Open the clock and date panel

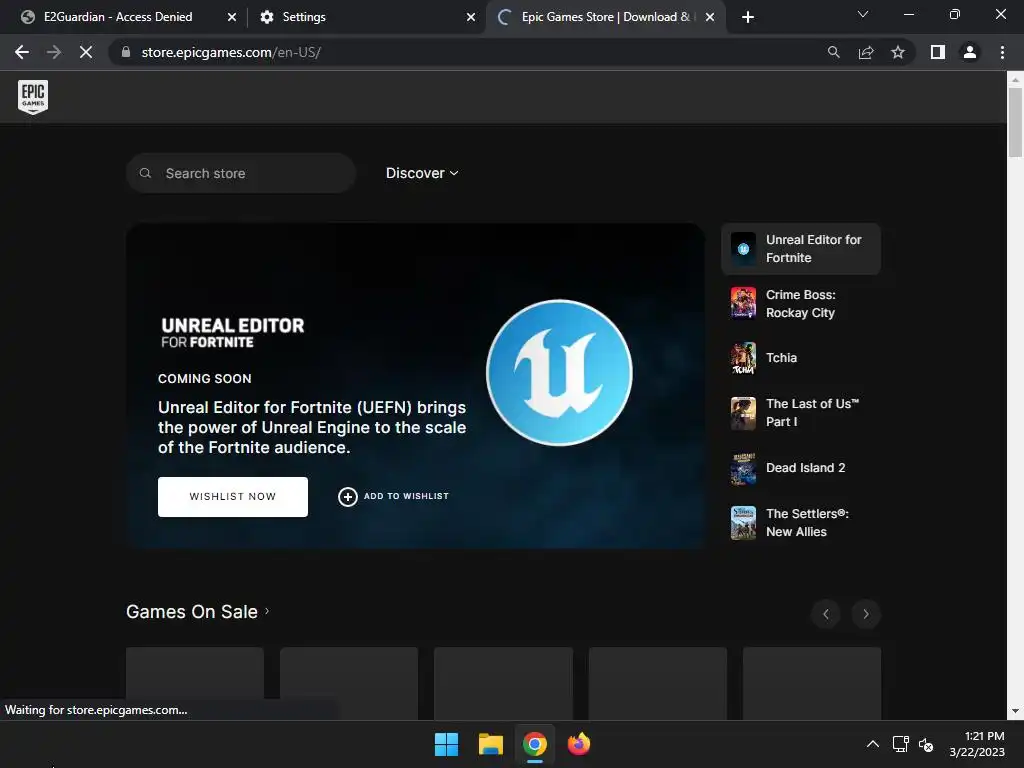978,744
